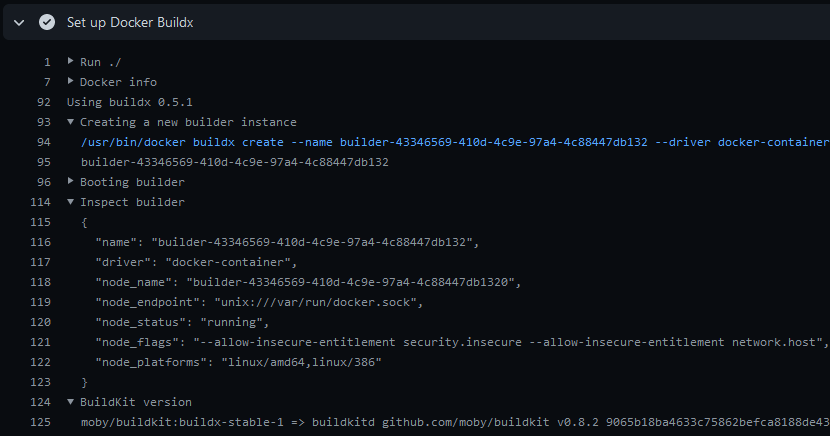
Task: Collapse the "BuildKit version" log group
Action: (x=71, y=402)
